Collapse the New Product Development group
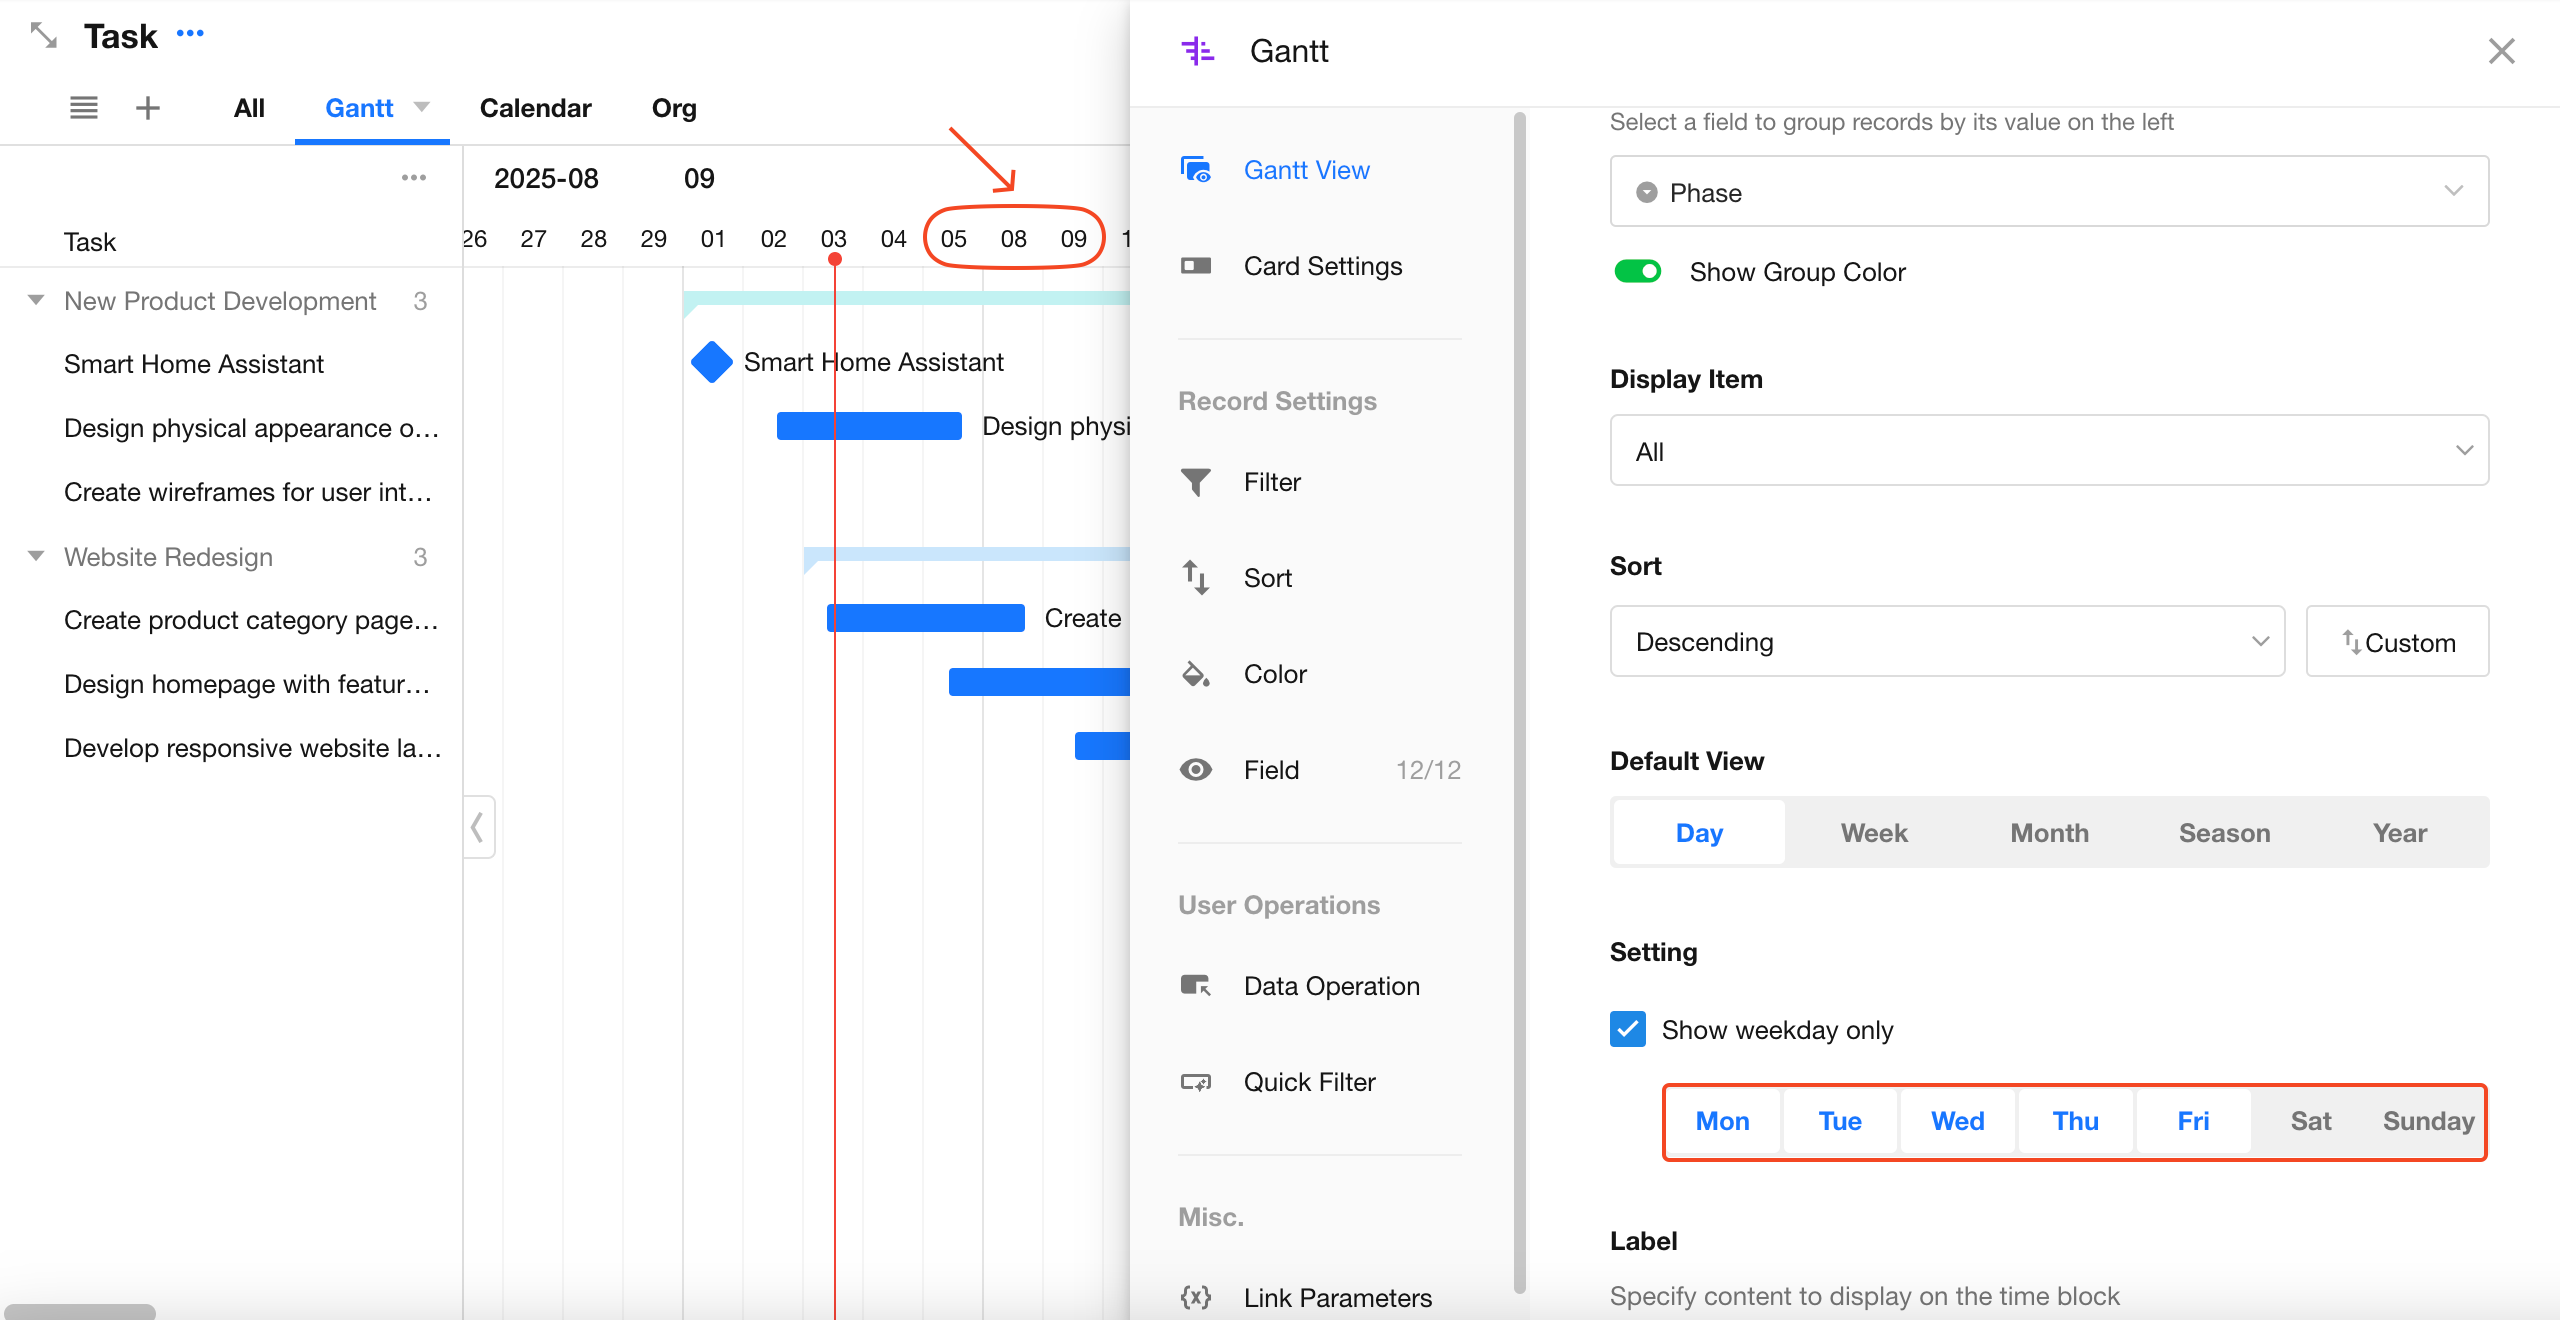 point(36,301)
